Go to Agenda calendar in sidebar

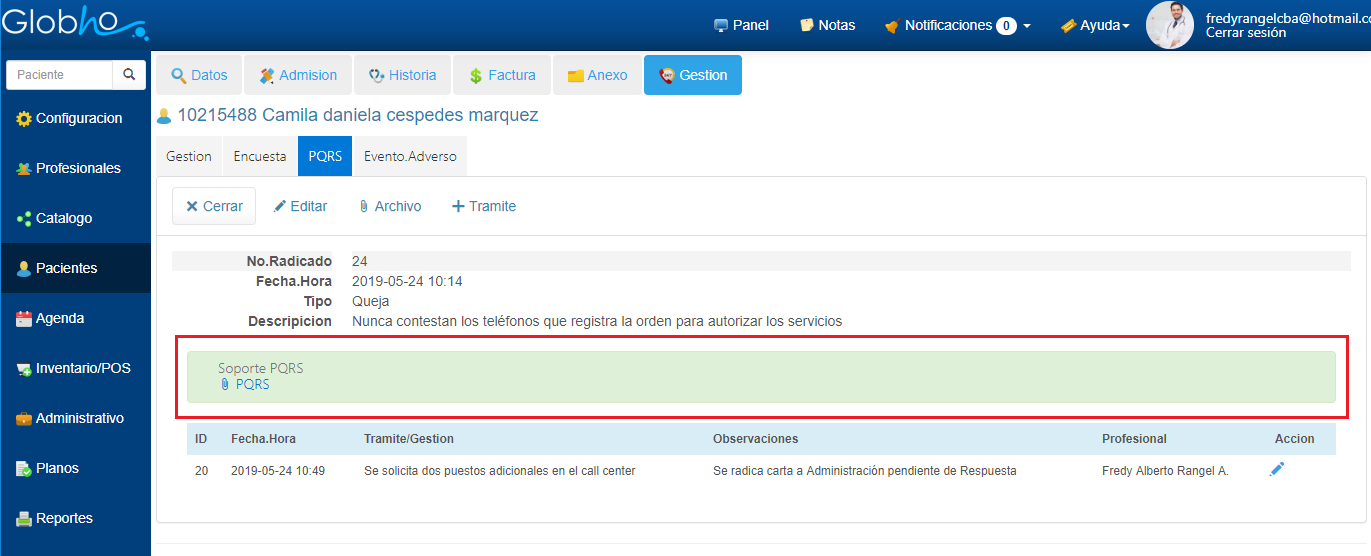coord(72,318)
